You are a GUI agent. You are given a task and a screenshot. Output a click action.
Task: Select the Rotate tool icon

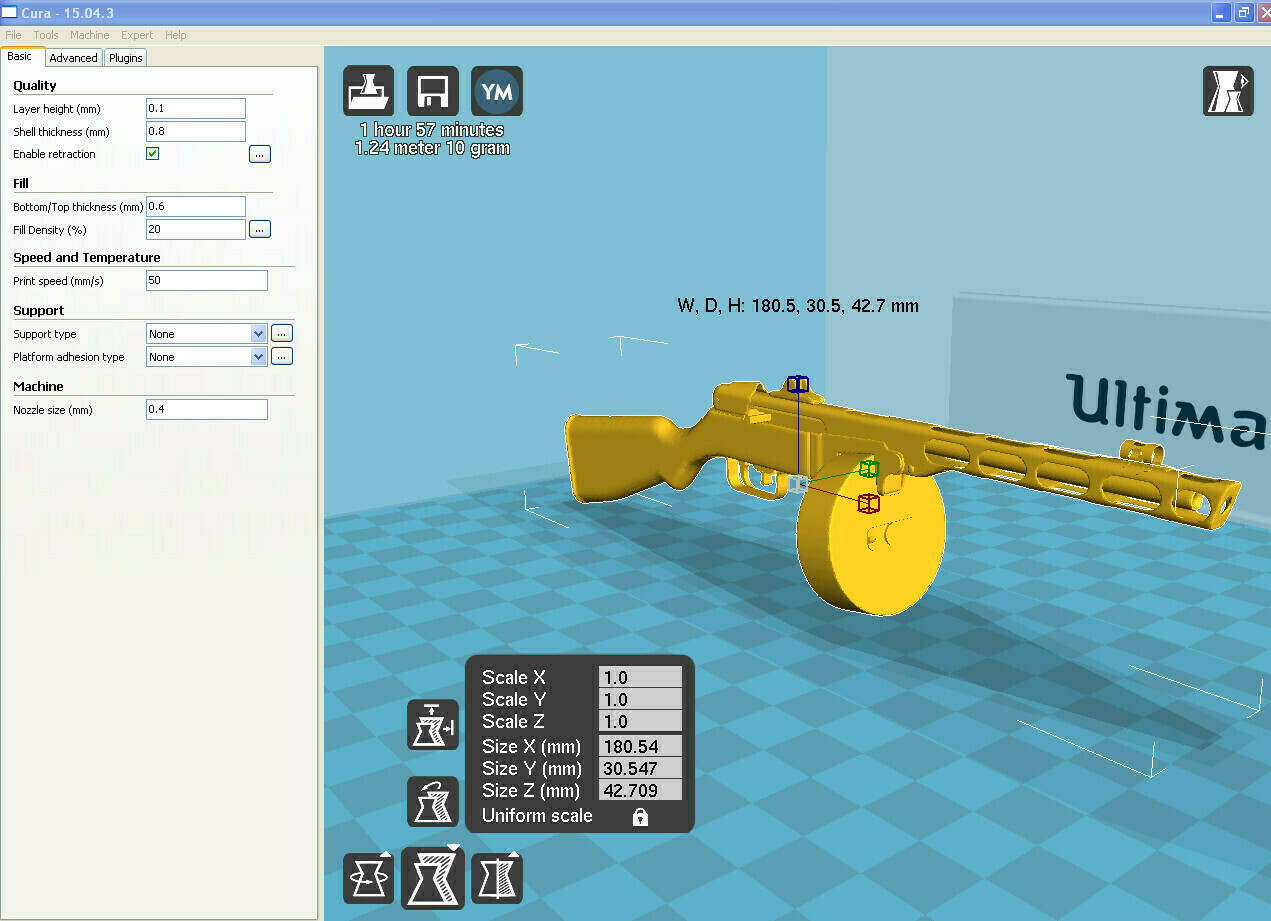[368, 879]
